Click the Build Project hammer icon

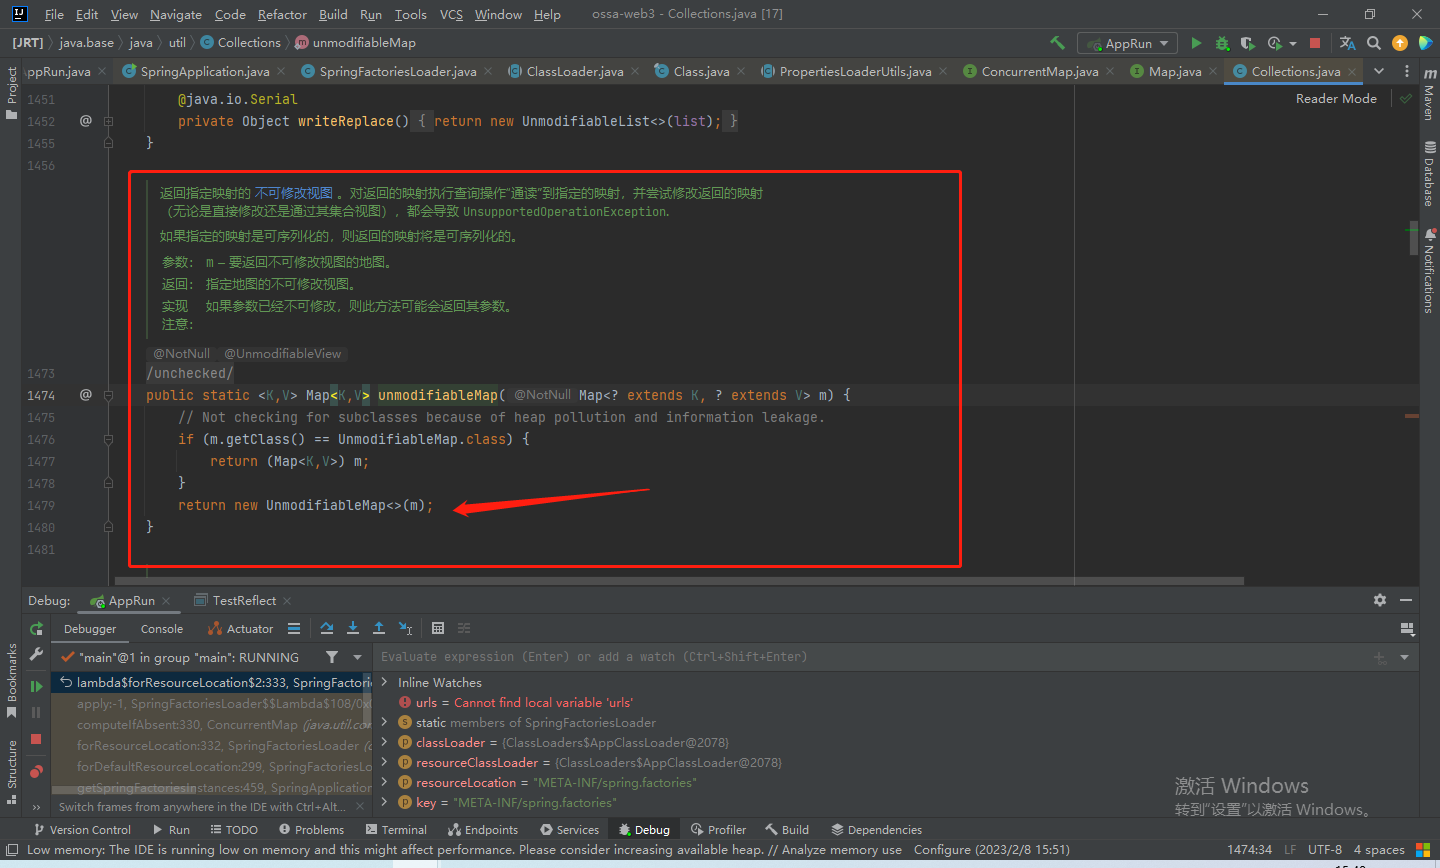[x=1057, y=43]
